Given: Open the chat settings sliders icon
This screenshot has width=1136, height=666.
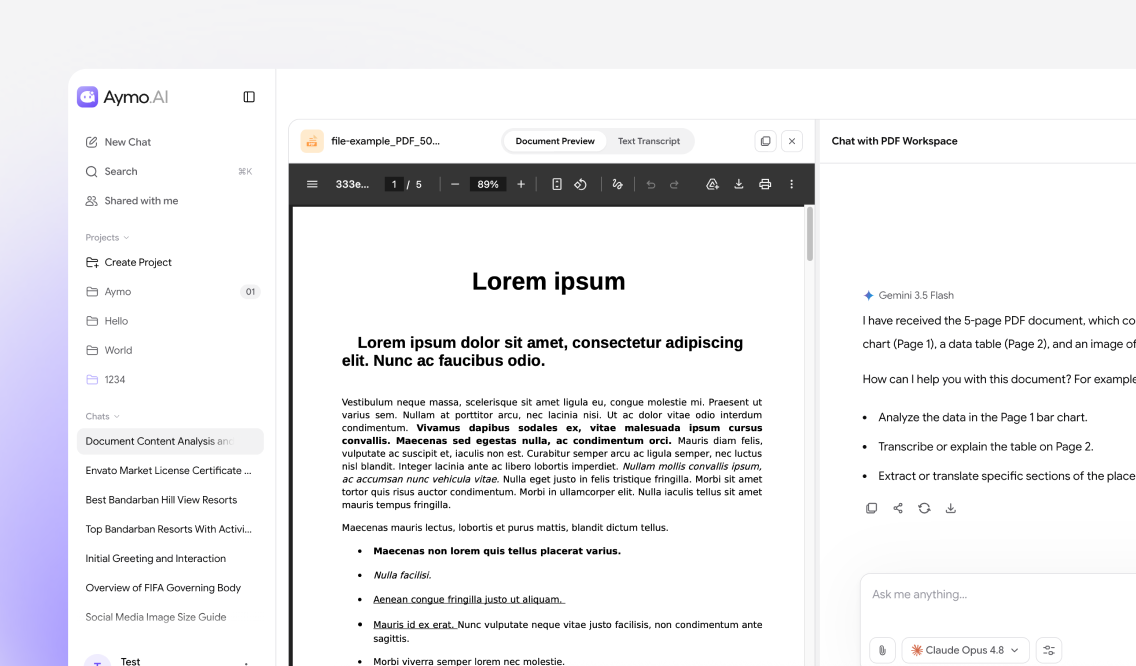Looking at the screenshot, I should tap(1048, 650).
